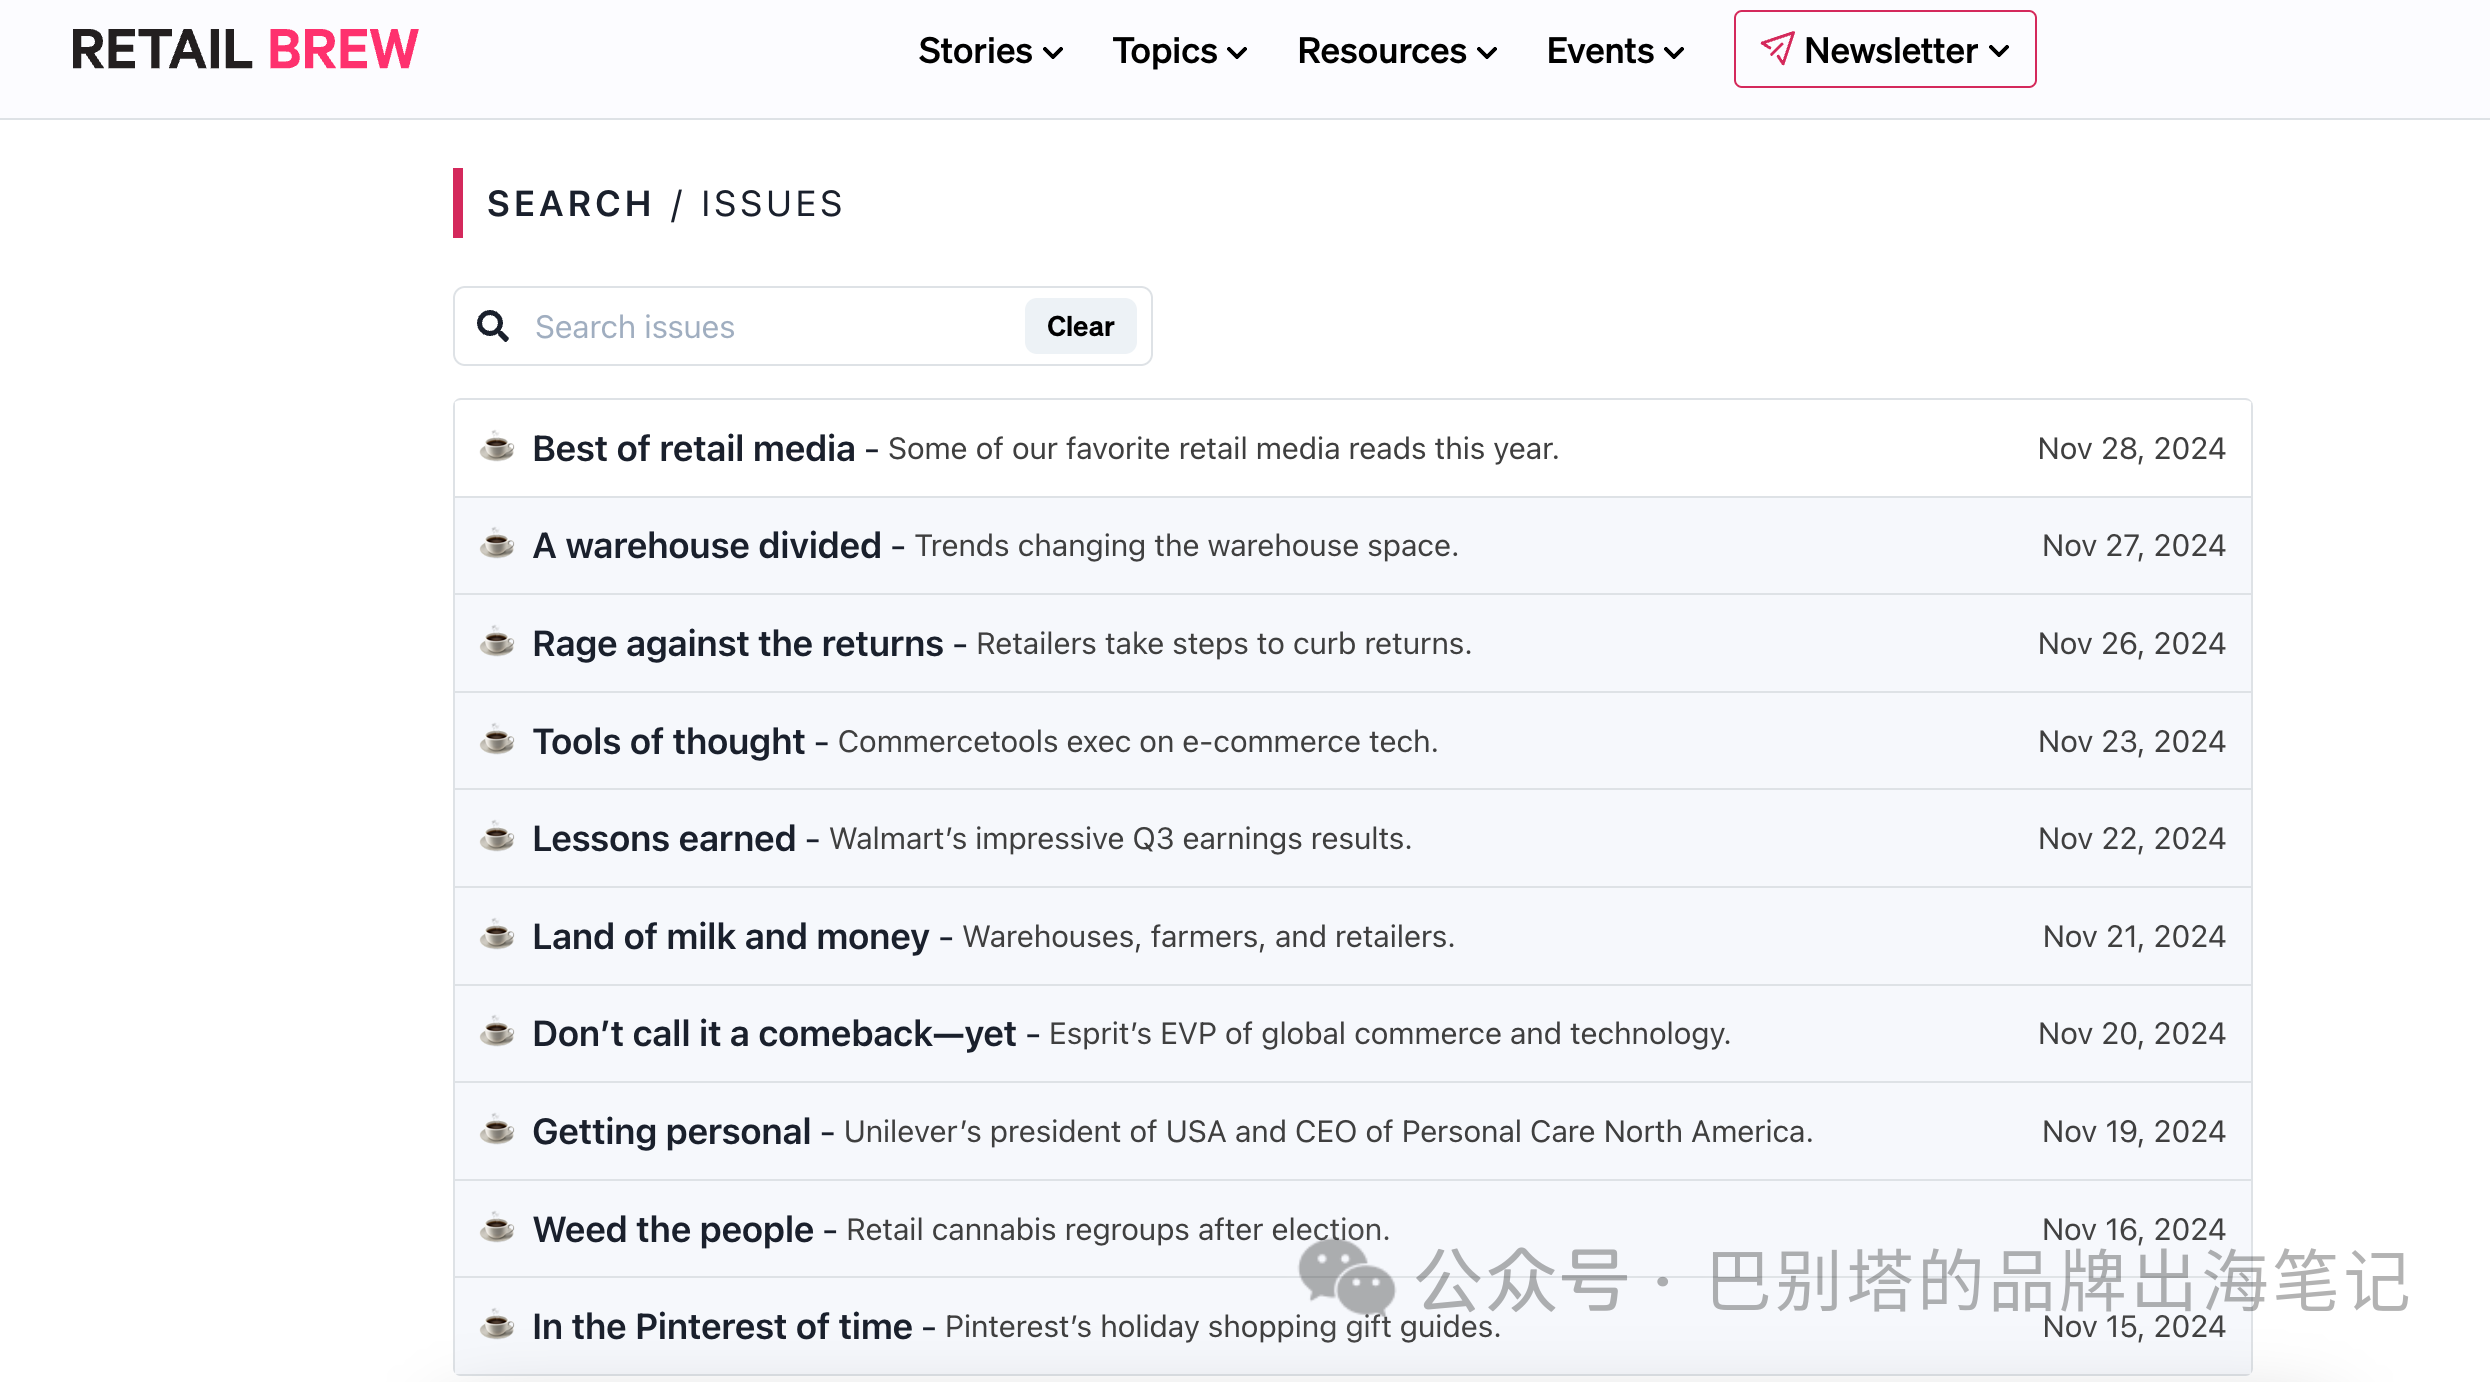2490x1382 pixels.
Task: Click the Retail Brew logo
Action: click(x=244, y=50)
